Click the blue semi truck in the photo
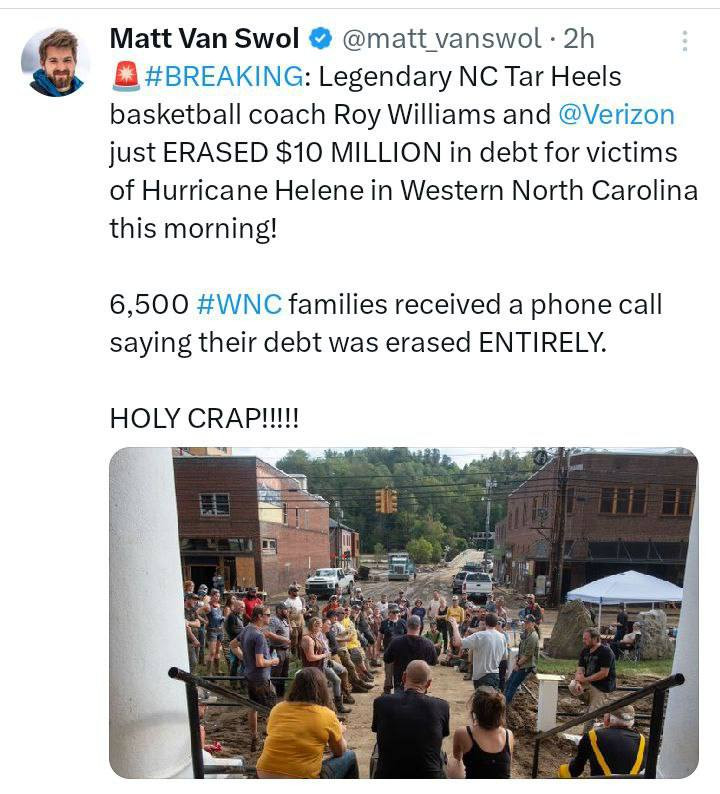Screen dimensions: 720x794 tap(401, 566)
